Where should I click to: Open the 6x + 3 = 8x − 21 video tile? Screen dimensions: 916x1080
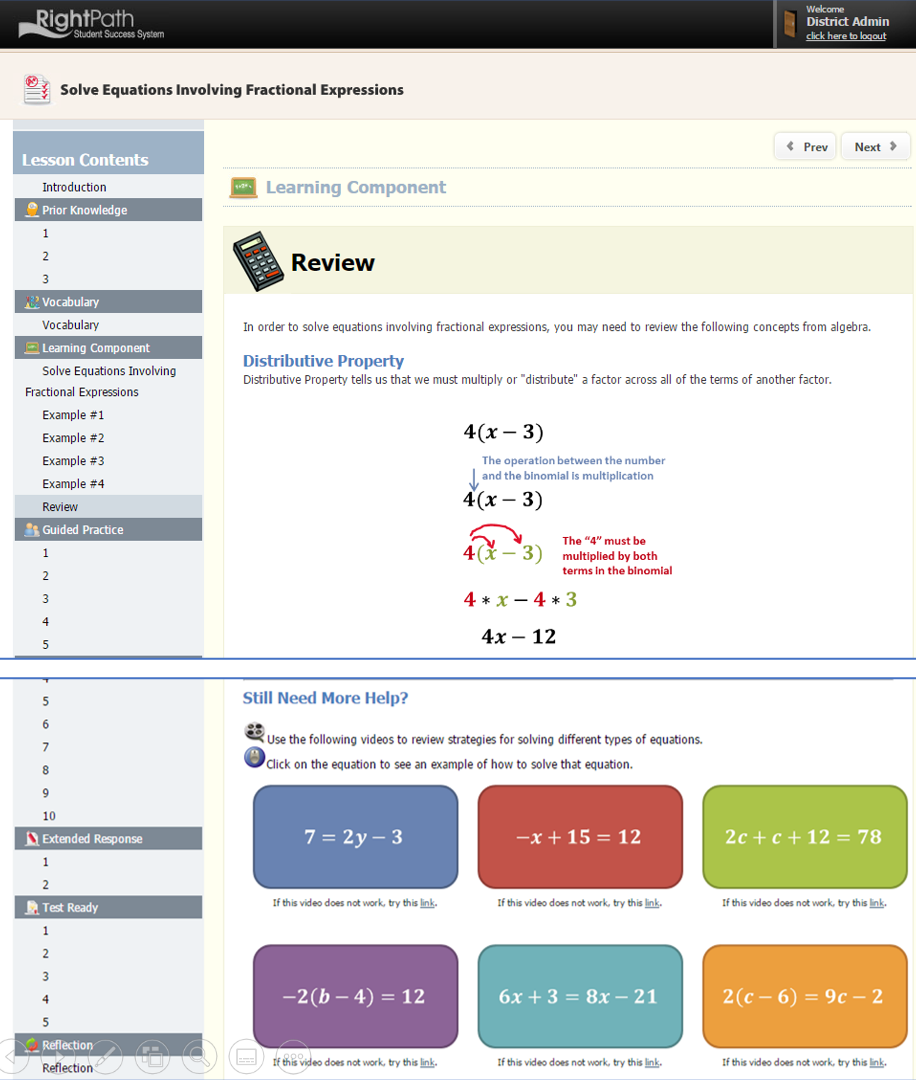click(580, 996)
